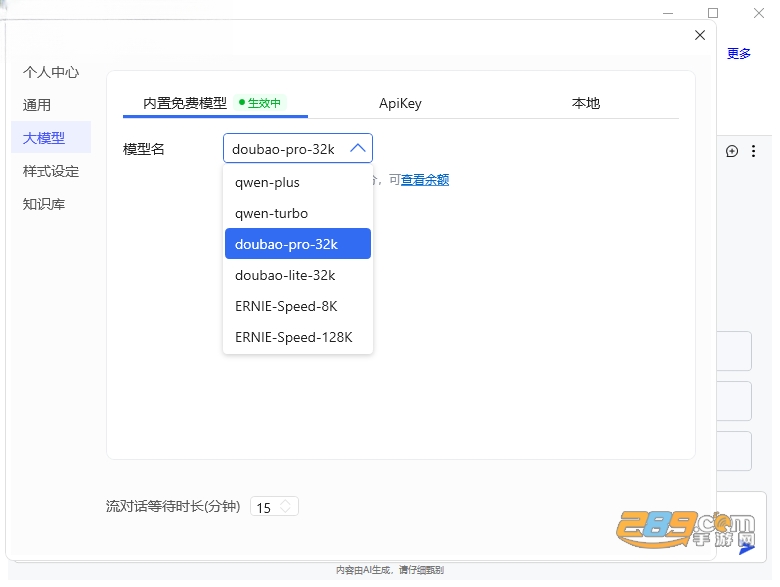This screenshot has width=780, height=587.
Task: Switch to ApiKey tab
Action: click(400, 103)
